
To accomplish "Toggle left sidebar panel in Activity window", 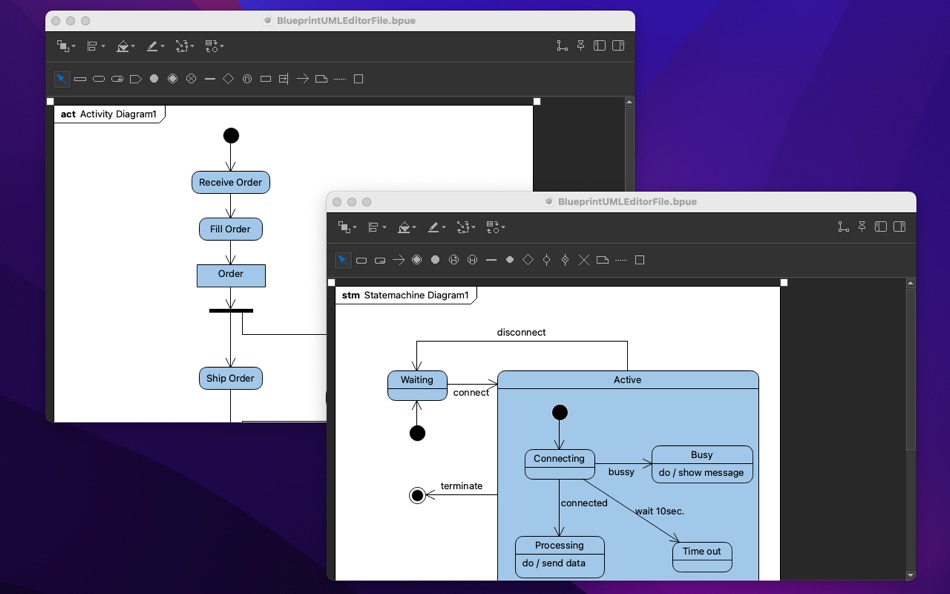I will coord(599,45).
